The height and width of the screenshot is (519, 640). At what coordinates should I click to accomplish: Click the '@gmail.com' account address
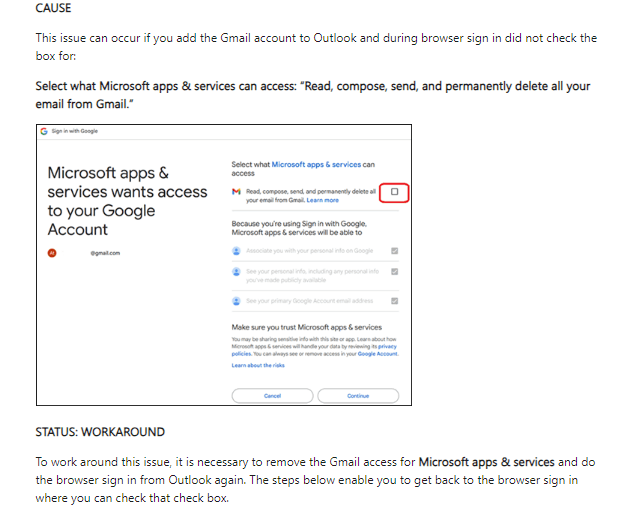[x=105, y=253]
